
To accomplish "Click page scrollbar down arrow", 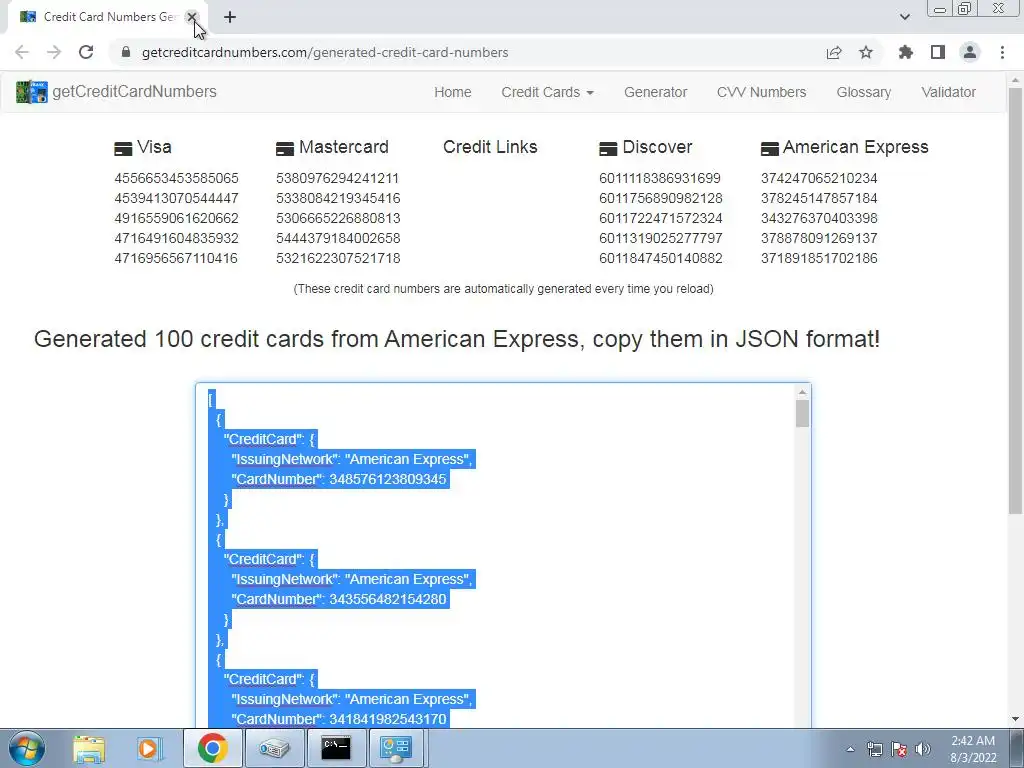I will click(1015, 719).
